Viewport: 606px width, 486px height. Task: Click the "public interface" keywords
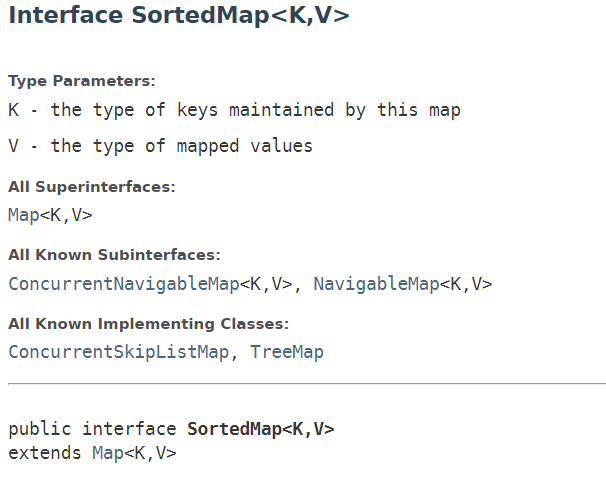(x=92, y=429)
